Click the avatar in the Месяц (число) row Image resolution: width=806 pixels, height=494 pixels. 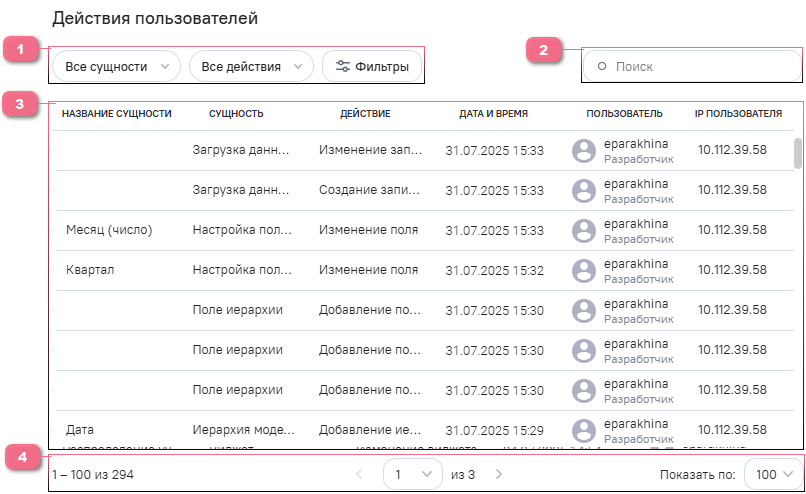(x=584, y=231)
